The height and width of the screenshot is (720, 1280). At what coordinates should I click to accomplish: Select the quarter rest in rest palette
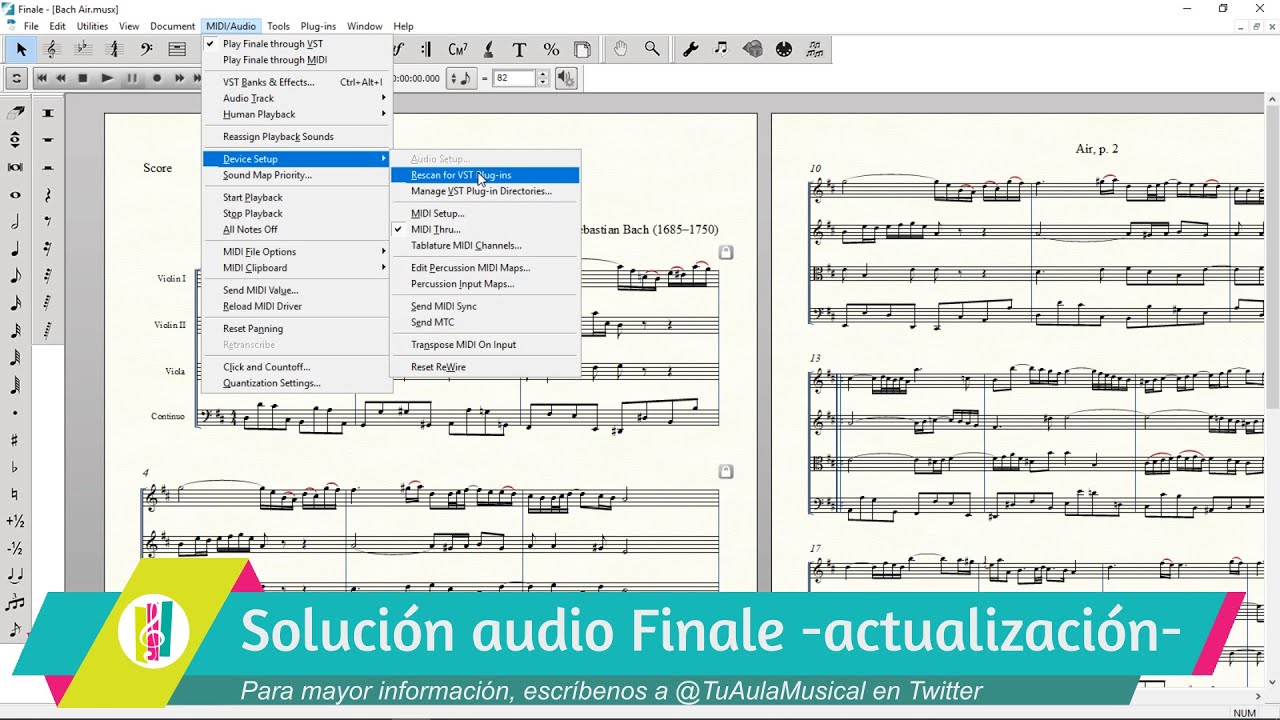tap(47, 195)
